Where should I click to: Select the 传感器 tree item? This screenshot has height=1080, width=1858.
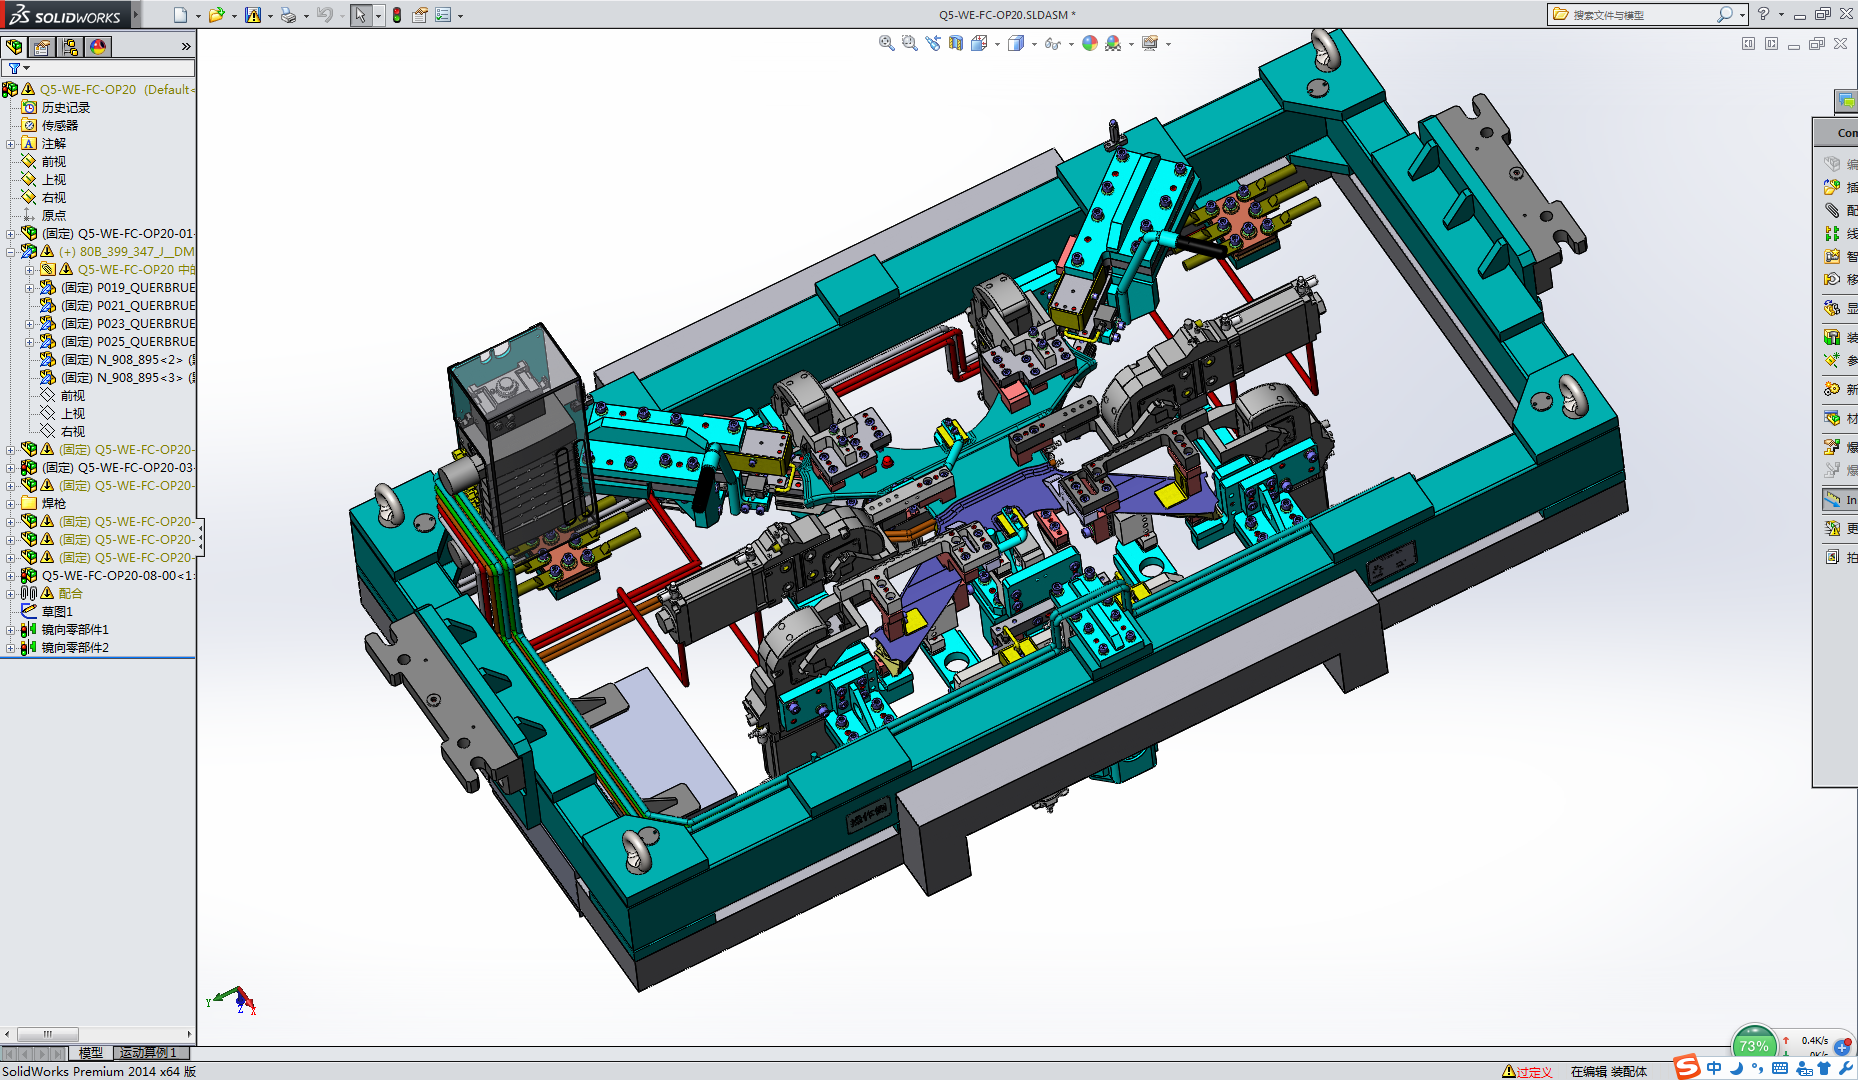point(60,126)
